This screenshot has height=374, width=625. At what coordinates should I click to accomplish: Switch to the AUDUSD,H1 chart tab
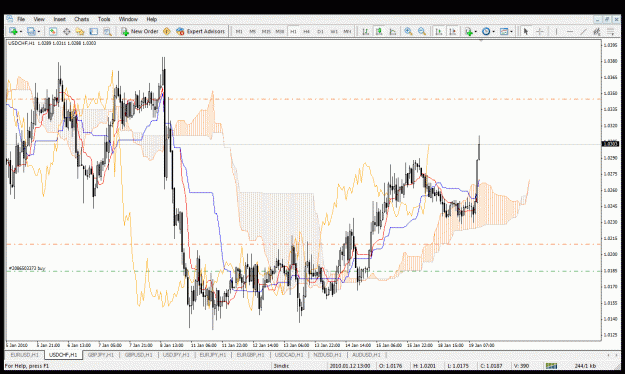click(x=366, y=355)
